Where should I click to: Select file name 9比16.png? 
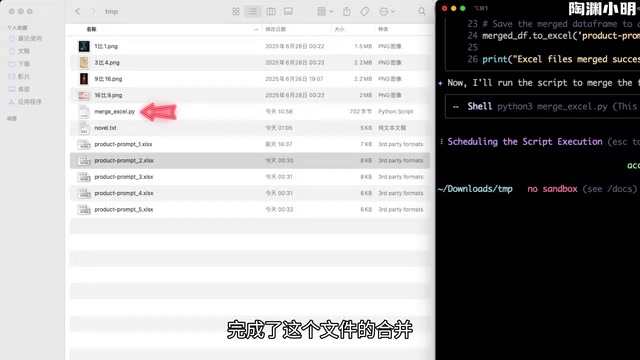coord(108,79)
